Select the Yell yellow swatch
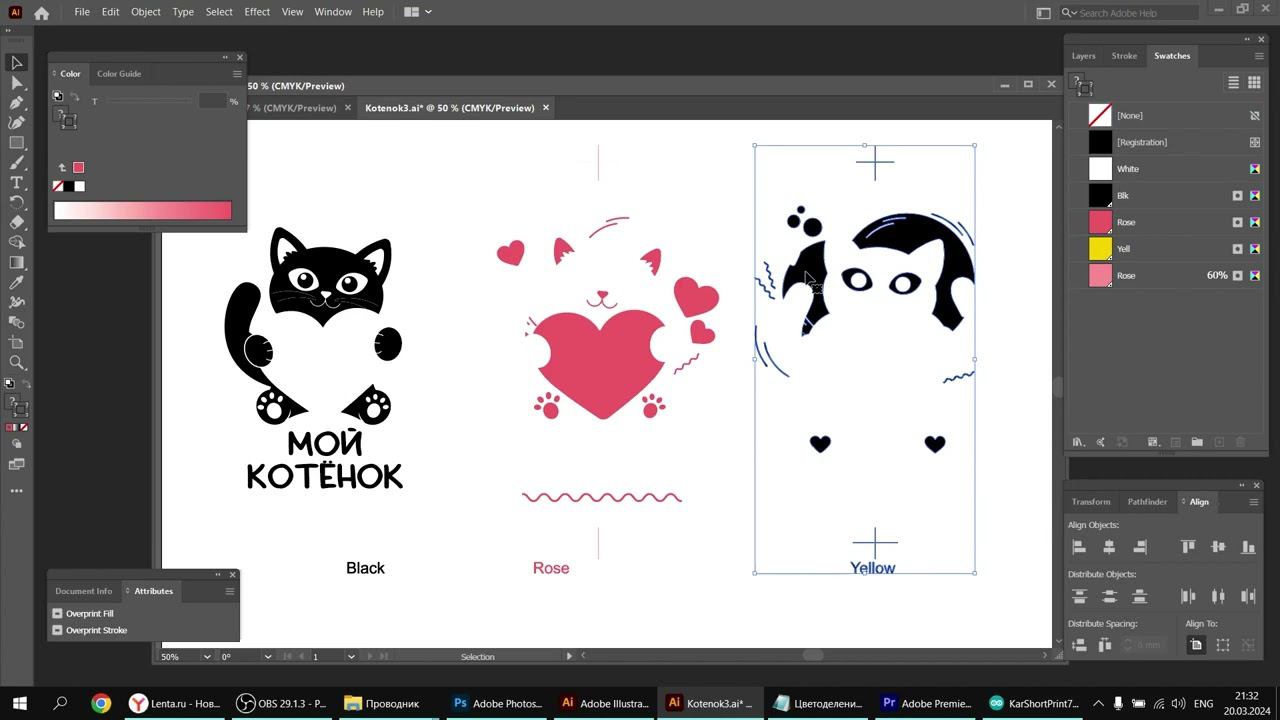1280x720 pixels. 1100,249
